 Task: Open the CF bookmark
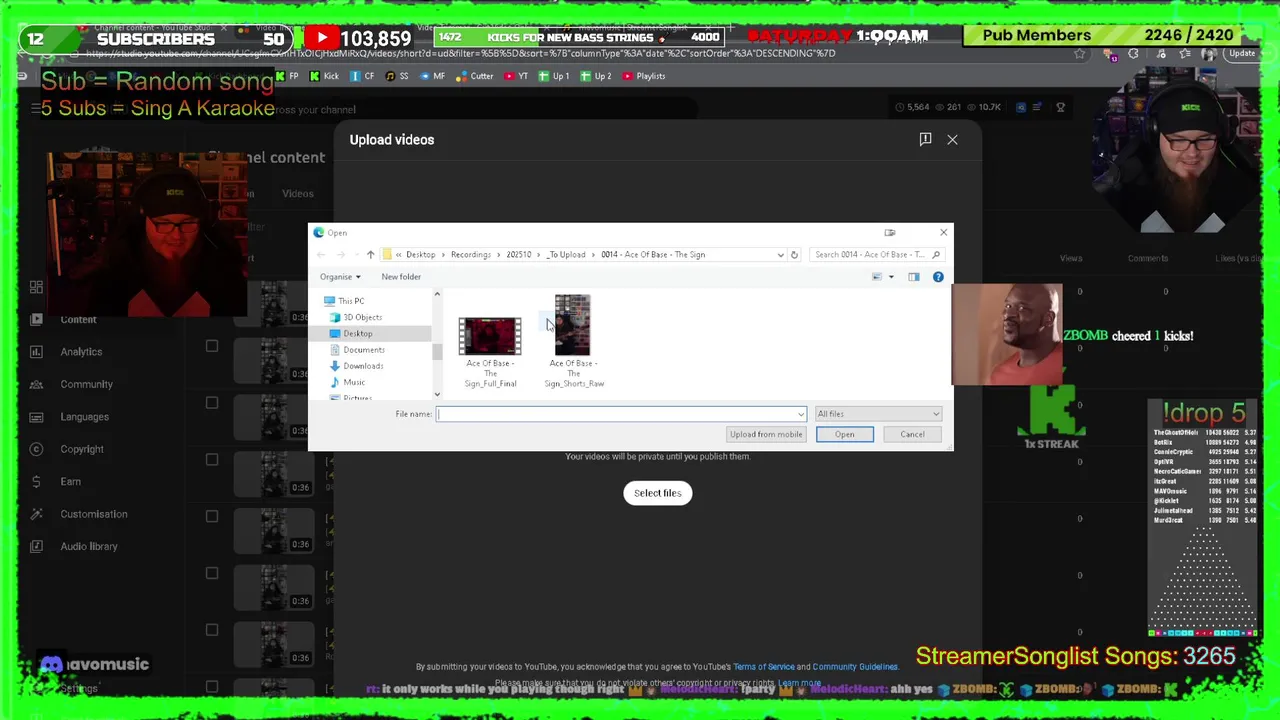click(x=363, y=76)
